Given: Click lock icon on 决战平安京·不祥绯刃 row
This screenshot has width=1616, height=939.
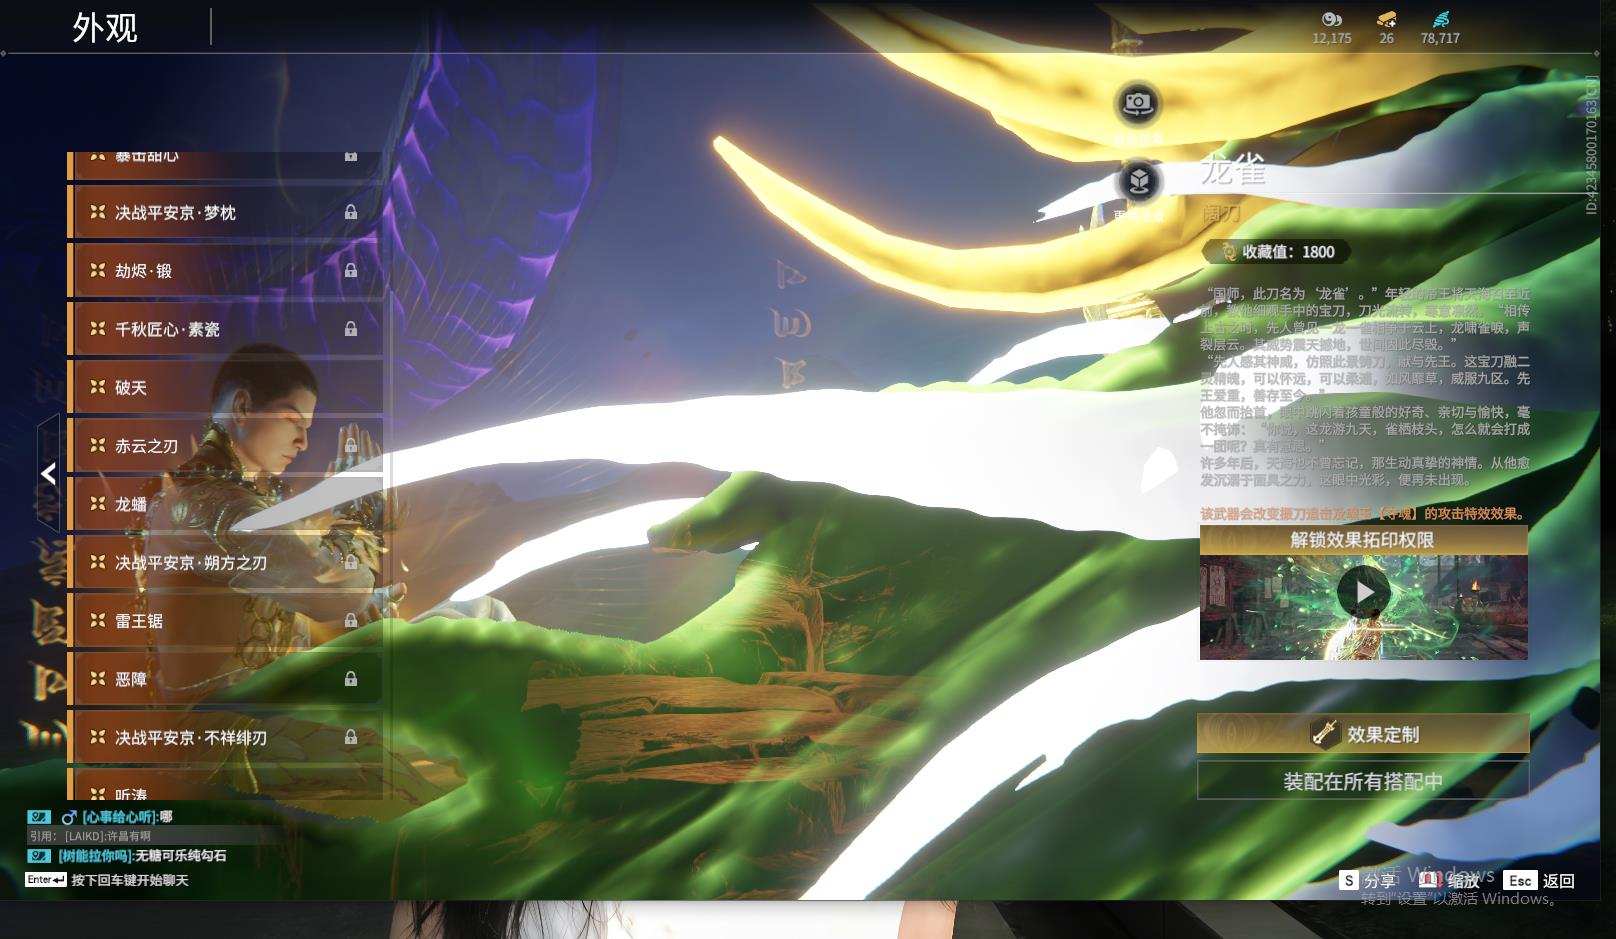Looking at the screenshot, I should point(351,737).
